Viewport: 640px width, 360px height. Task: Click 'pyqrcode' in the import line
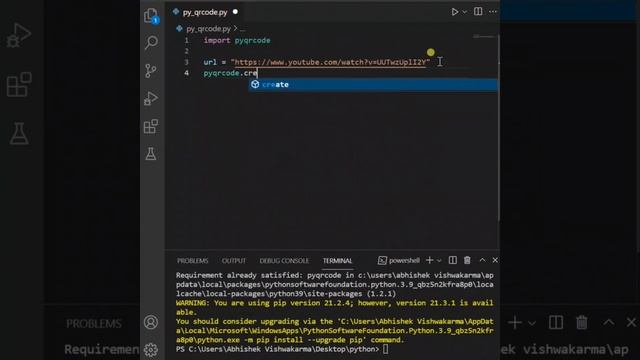pos(252,40)
